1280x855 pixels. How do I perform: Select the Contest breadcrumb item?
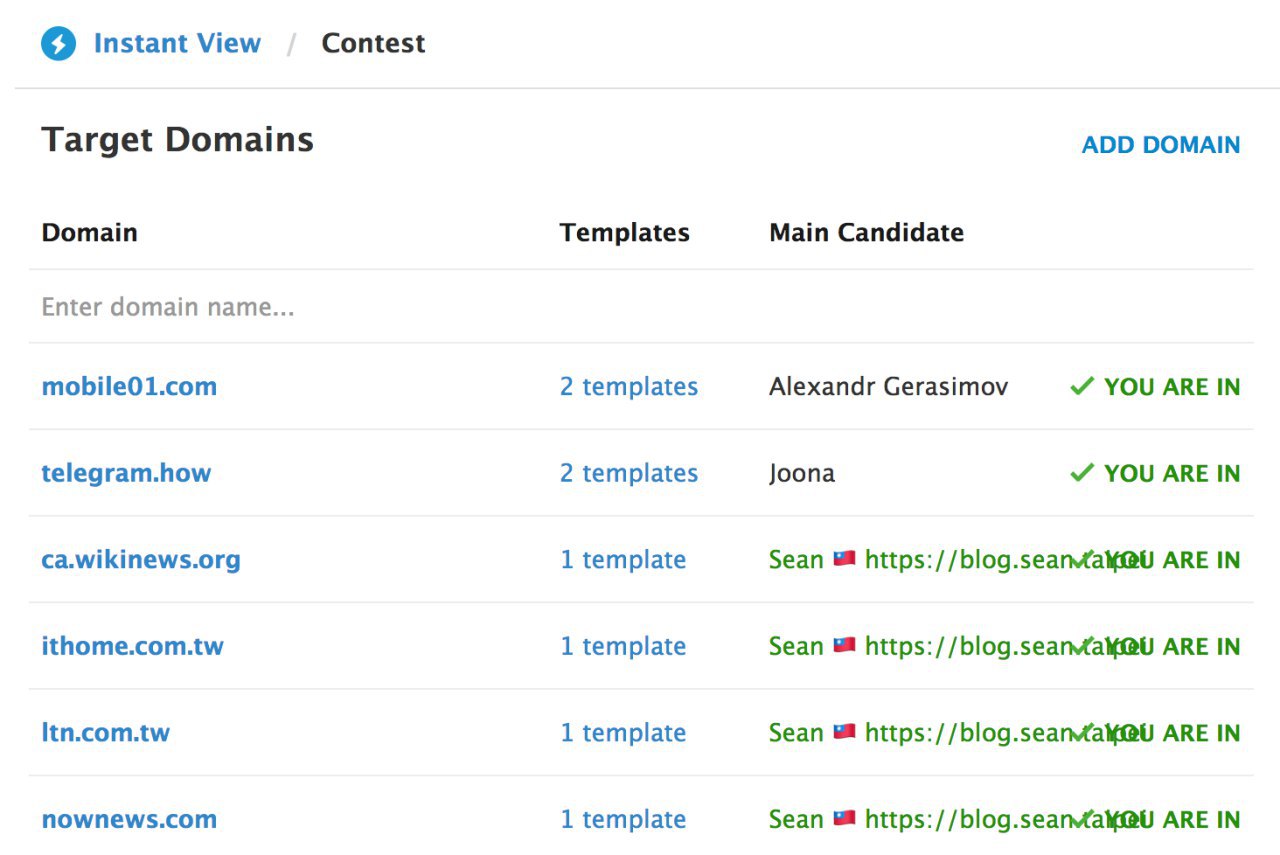tap(373, 44)
